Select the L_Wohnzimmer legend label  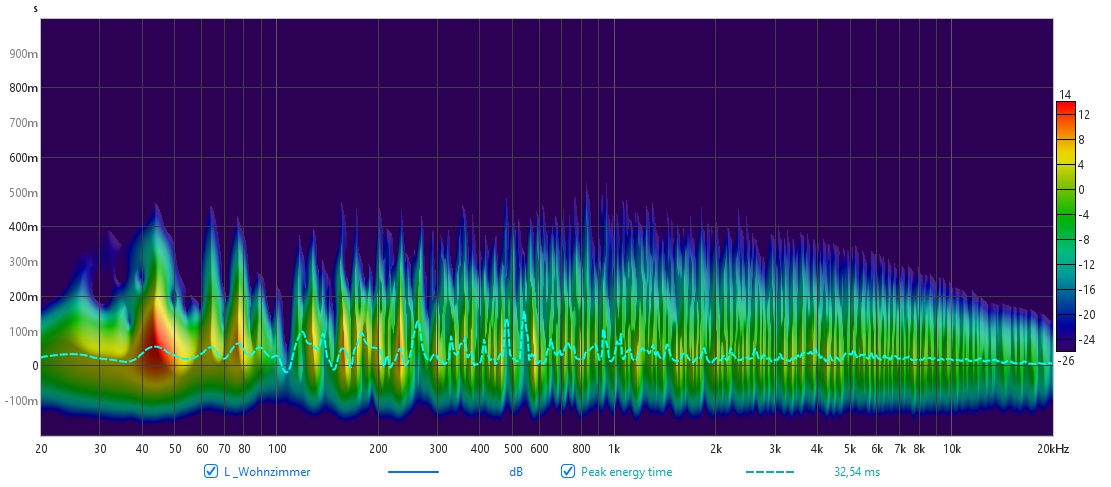[x=267, y=472]
